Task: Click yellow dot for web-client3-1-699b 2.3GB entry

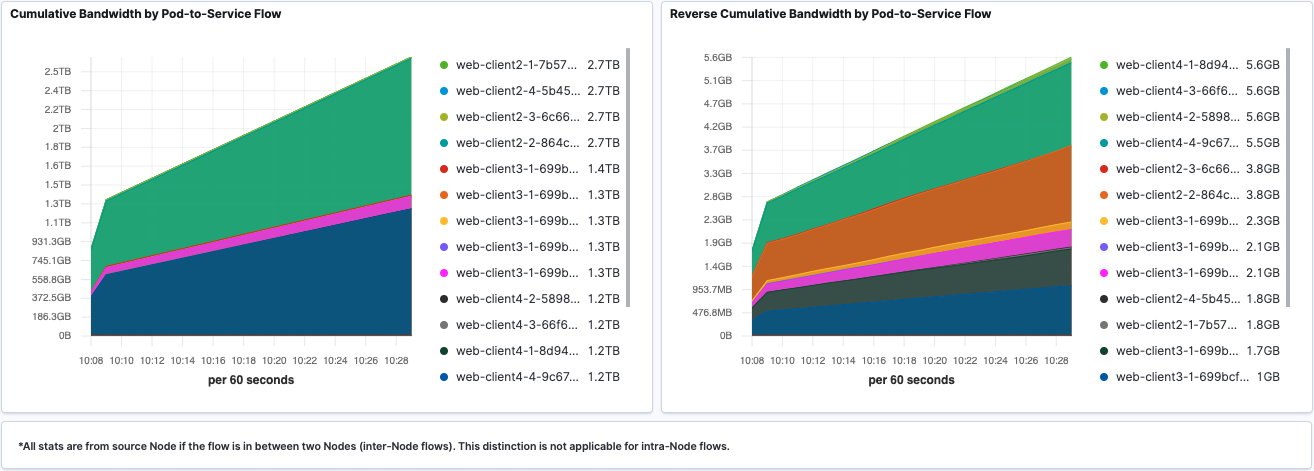Action: (1103, 221)
